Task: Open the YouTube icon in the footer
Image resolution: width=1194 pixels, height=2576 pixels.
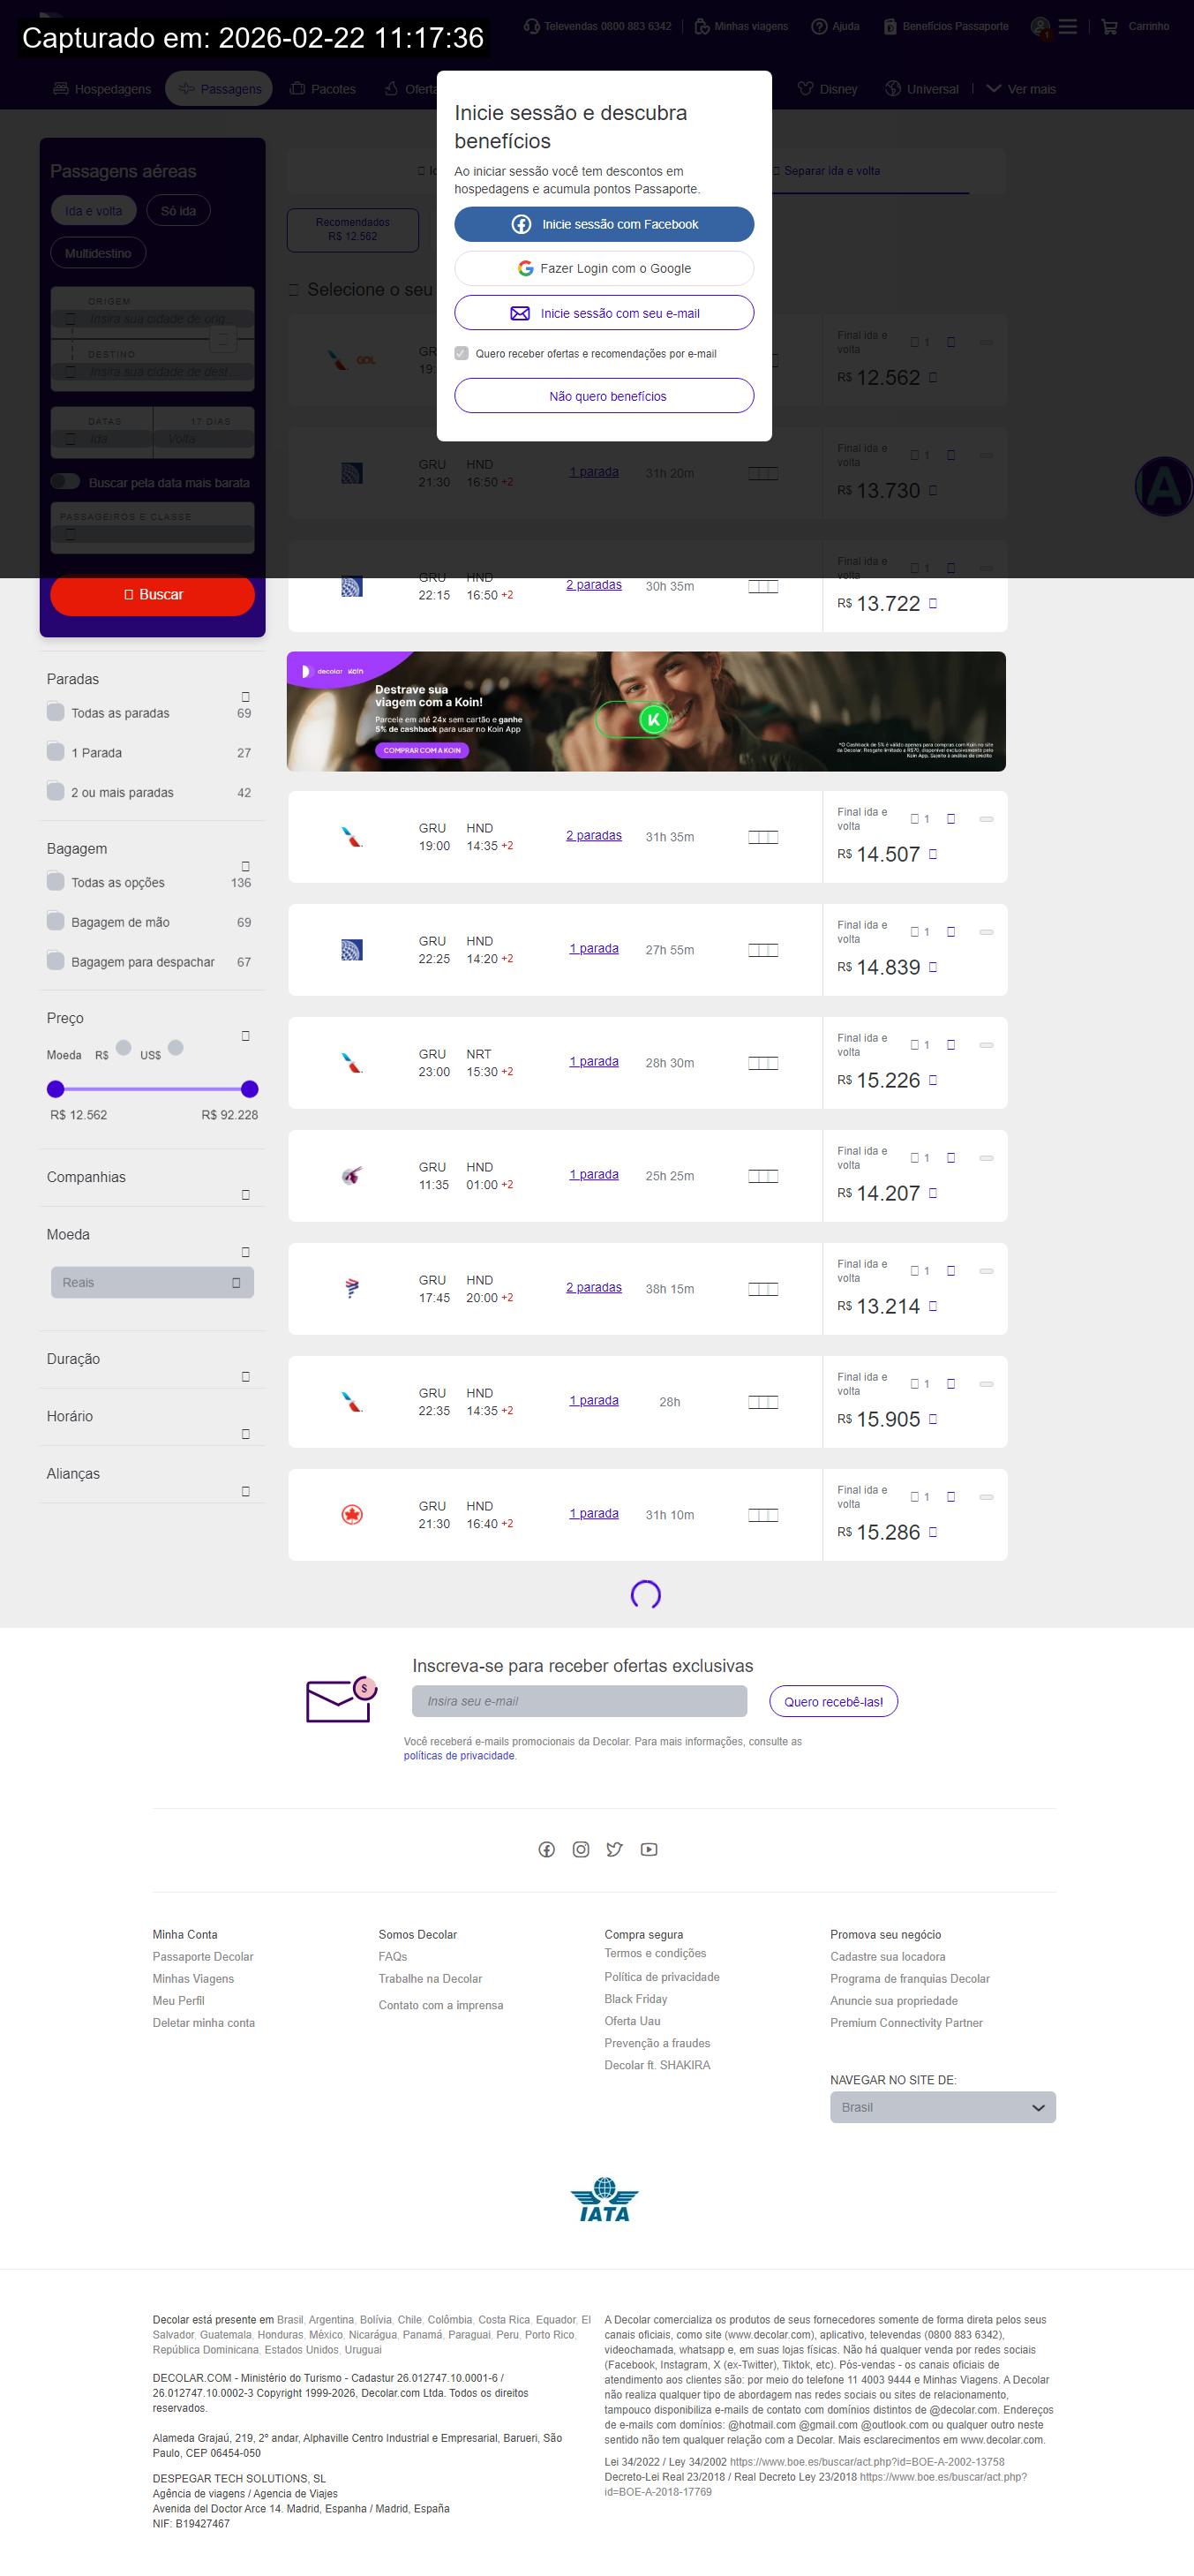Action: click(649, 1849)
